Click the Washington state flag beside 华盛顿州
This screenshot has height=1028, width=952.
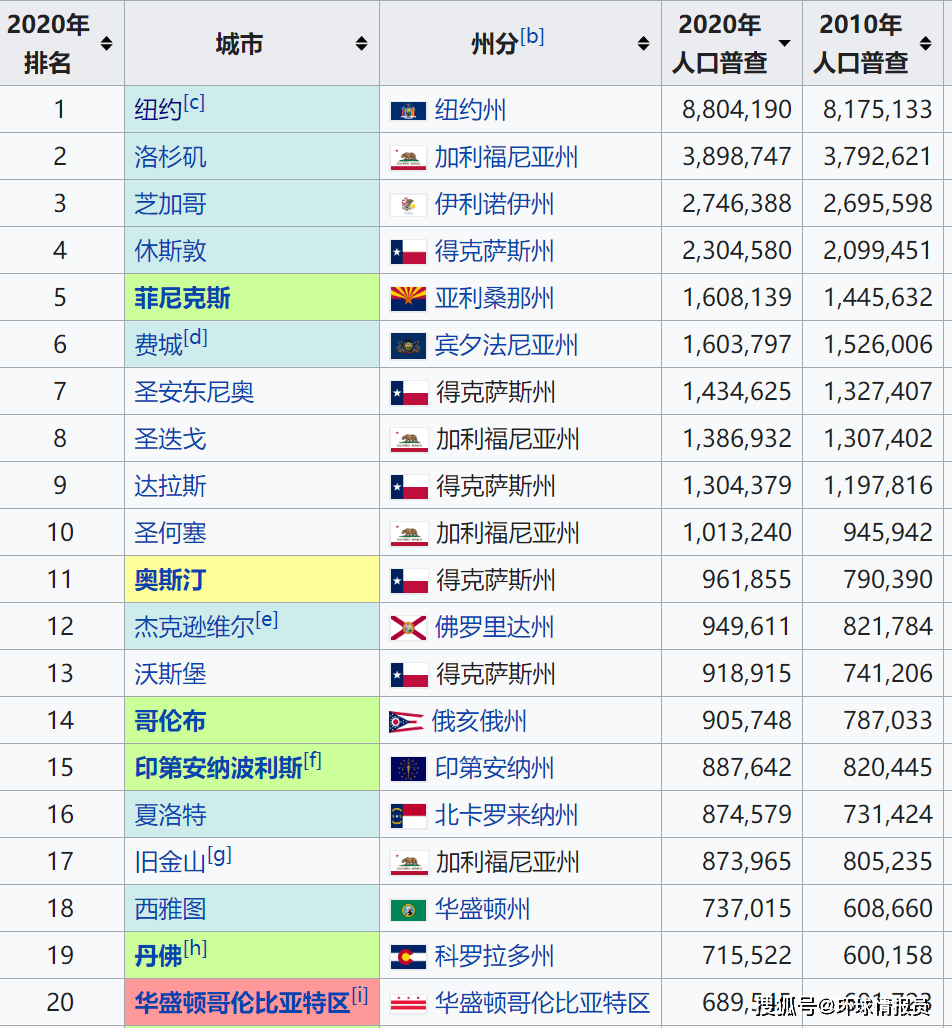click(408, 908)
